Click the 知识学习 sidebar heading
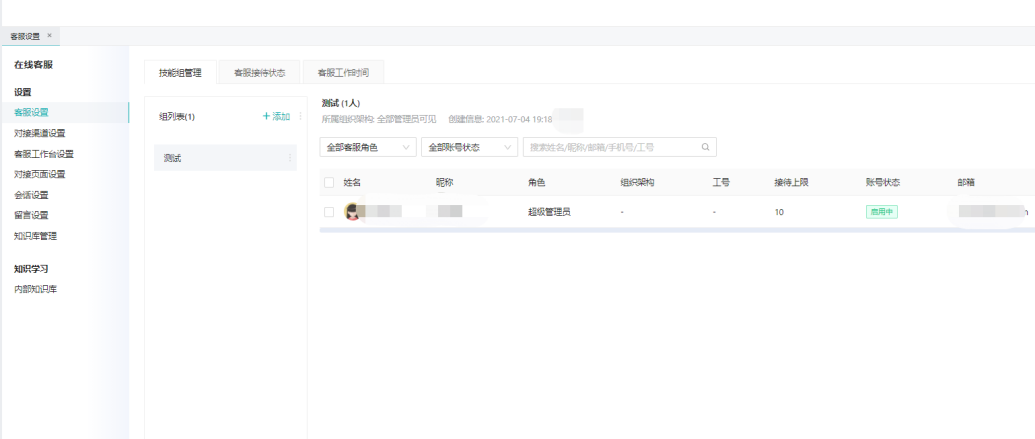Screen dimensions: 1035x439 tap(31, 269)
